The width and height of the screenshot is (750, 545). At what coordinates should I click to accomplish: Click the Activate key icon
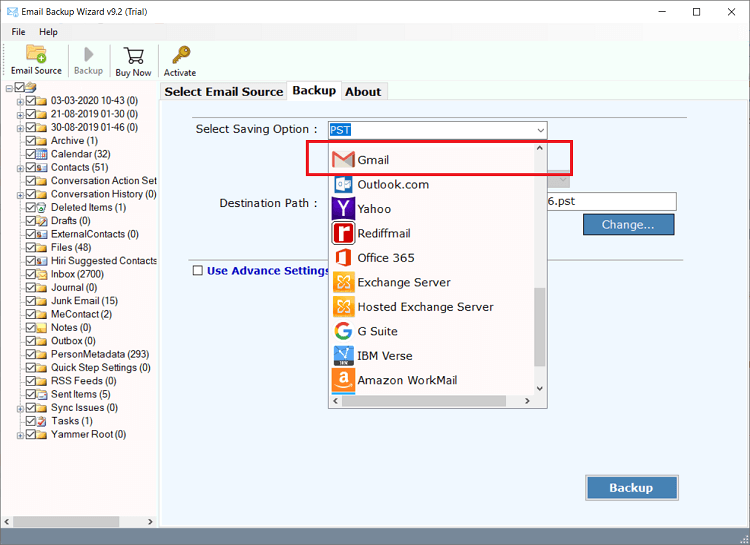tap(181, 55)
